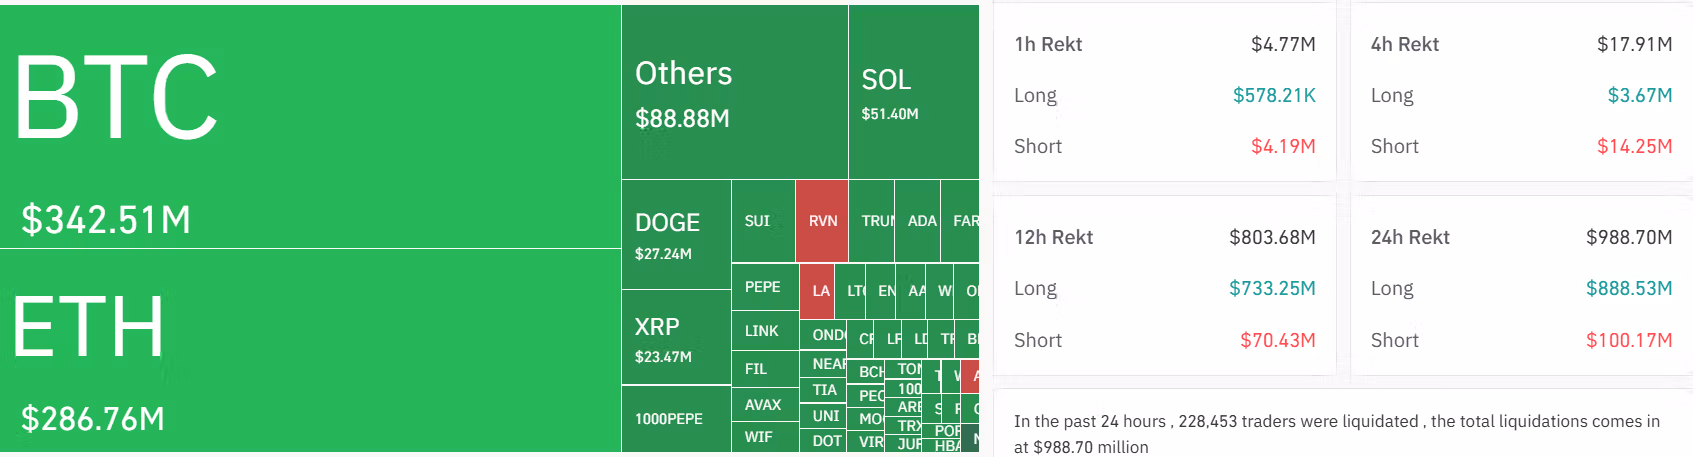Click the red LA tile

click(x=817, y=291)
